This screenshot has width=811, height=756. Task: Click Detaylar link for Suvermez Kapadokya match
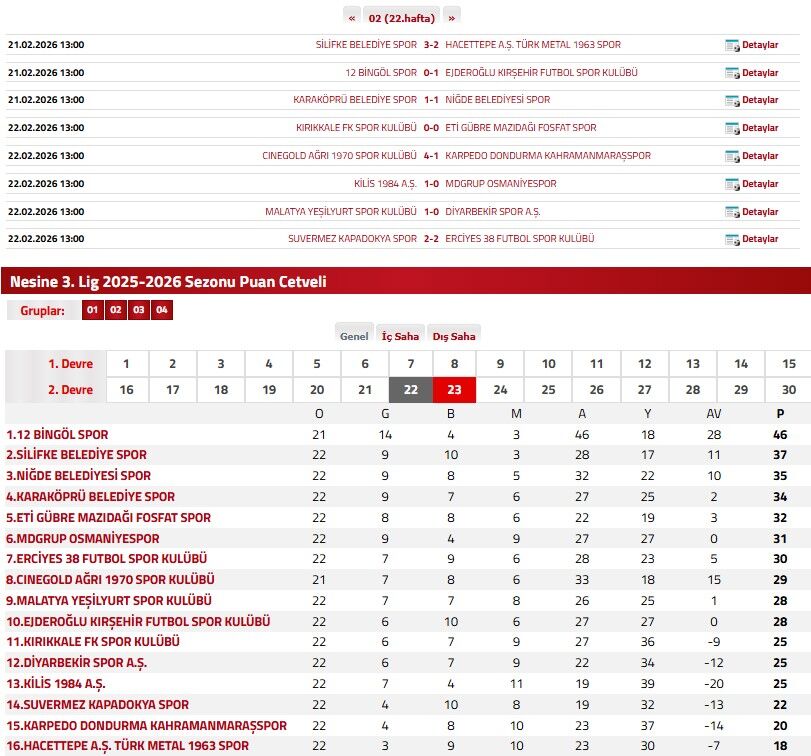[x=760, y=239]
